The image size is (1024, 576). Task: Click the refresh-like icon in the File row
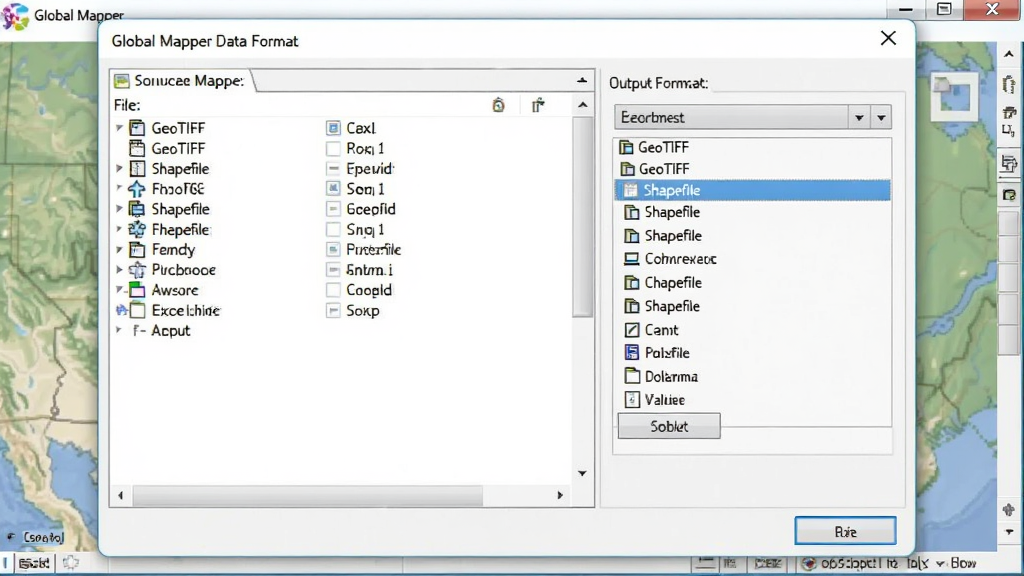[498, 105]
